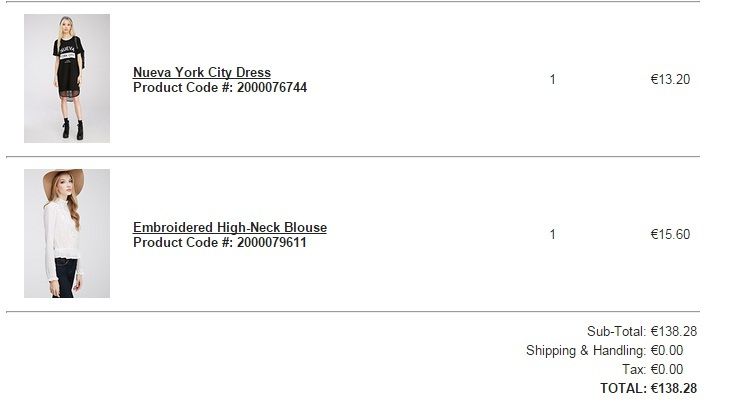
Task: Click the Shipping & Handling amount €0.00
Action: tap(666, 351)
